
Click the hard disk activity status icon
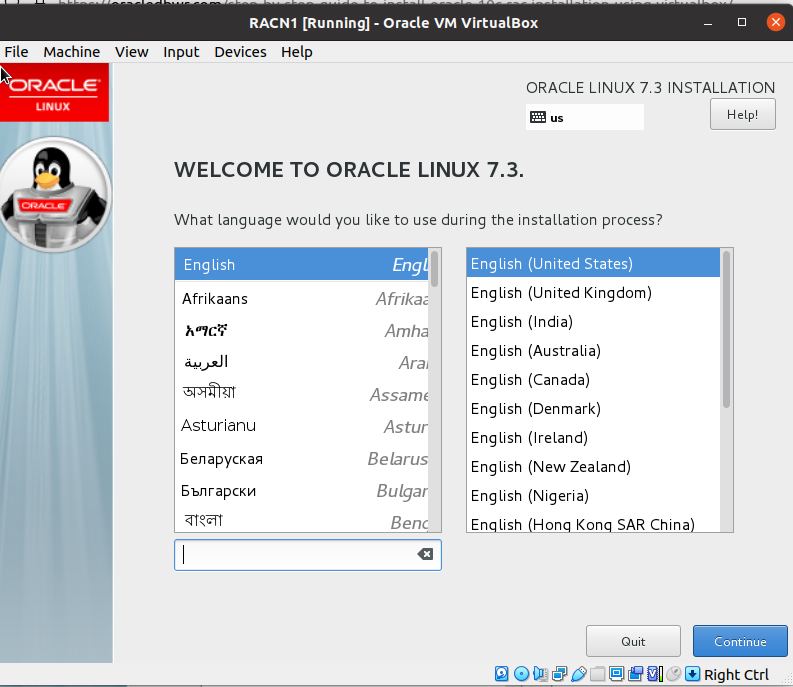pyautogui.click(x=501, y=674)
